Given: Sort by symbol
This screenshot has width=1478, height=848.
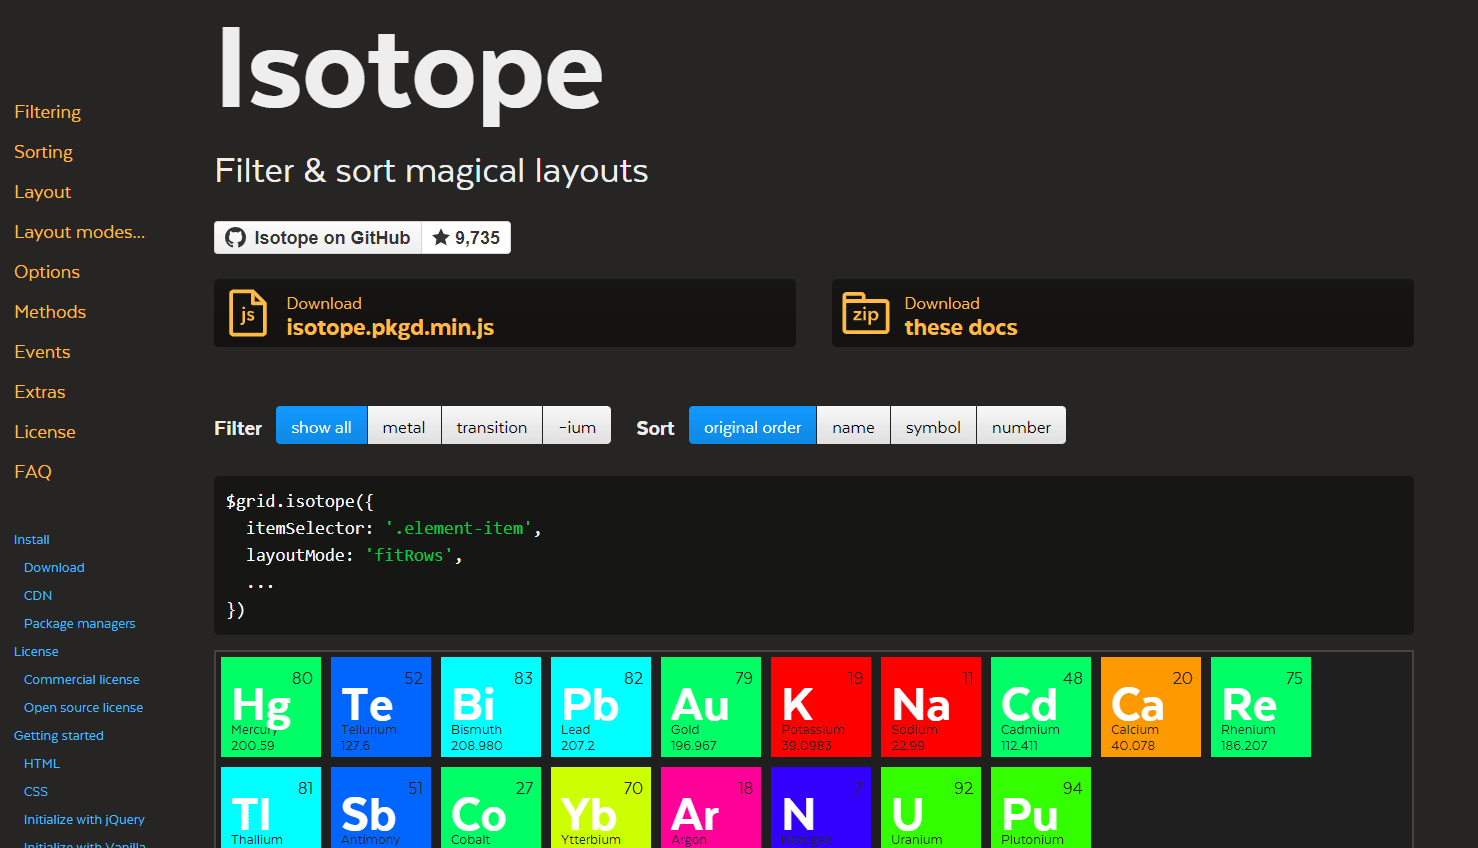Looking at the screenshot, I should coord(933,425).
